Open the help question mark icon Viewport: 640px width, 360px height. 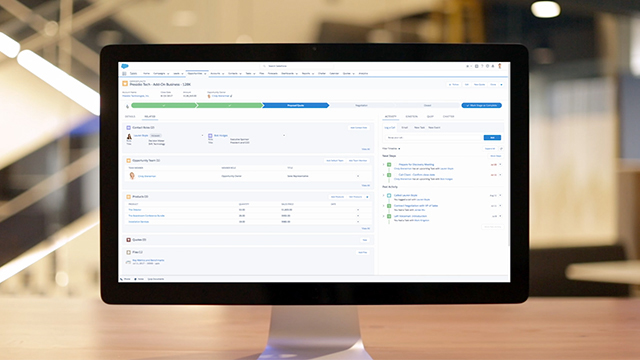(482, 66)
